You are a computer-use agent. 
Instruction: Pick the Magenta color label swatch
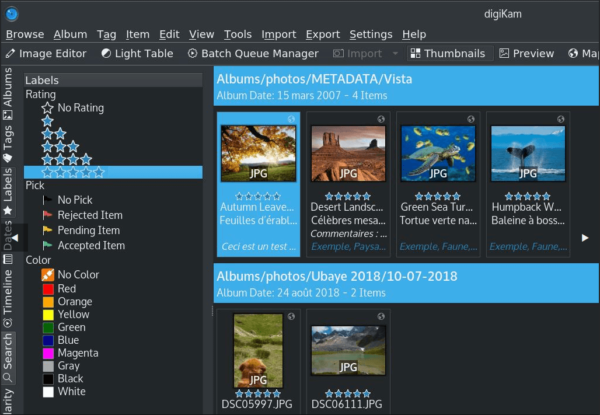48,353
